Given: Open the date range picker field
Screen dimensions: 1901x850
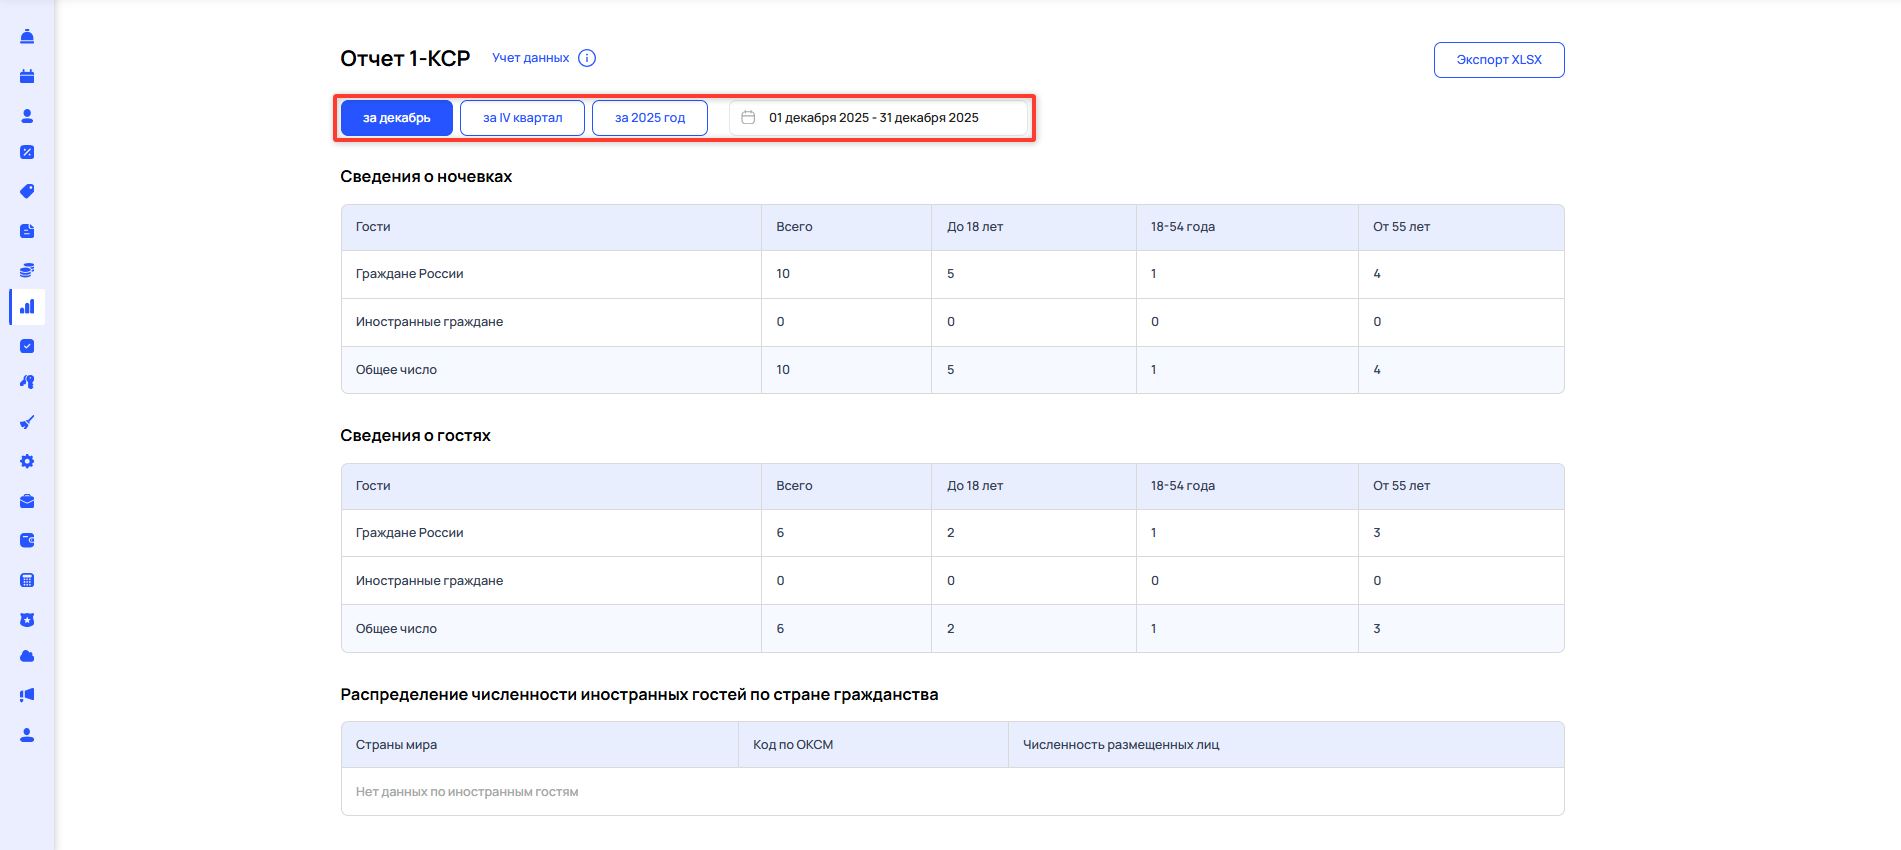Looking at the screenshot, I should tap(878, 118).
